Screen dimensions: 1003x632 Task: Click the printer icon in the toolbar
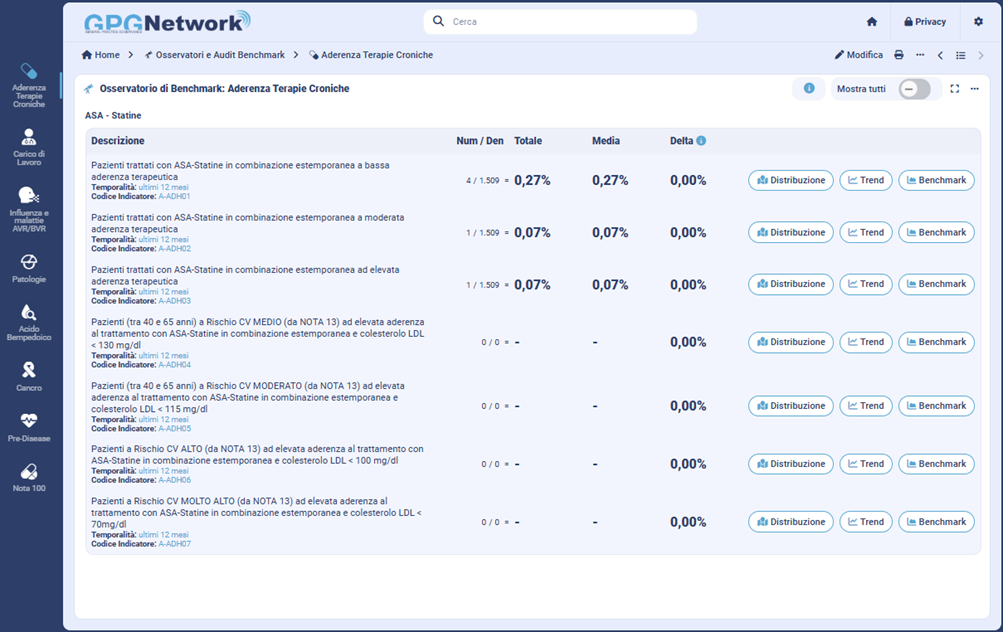[x=899, y=55]
